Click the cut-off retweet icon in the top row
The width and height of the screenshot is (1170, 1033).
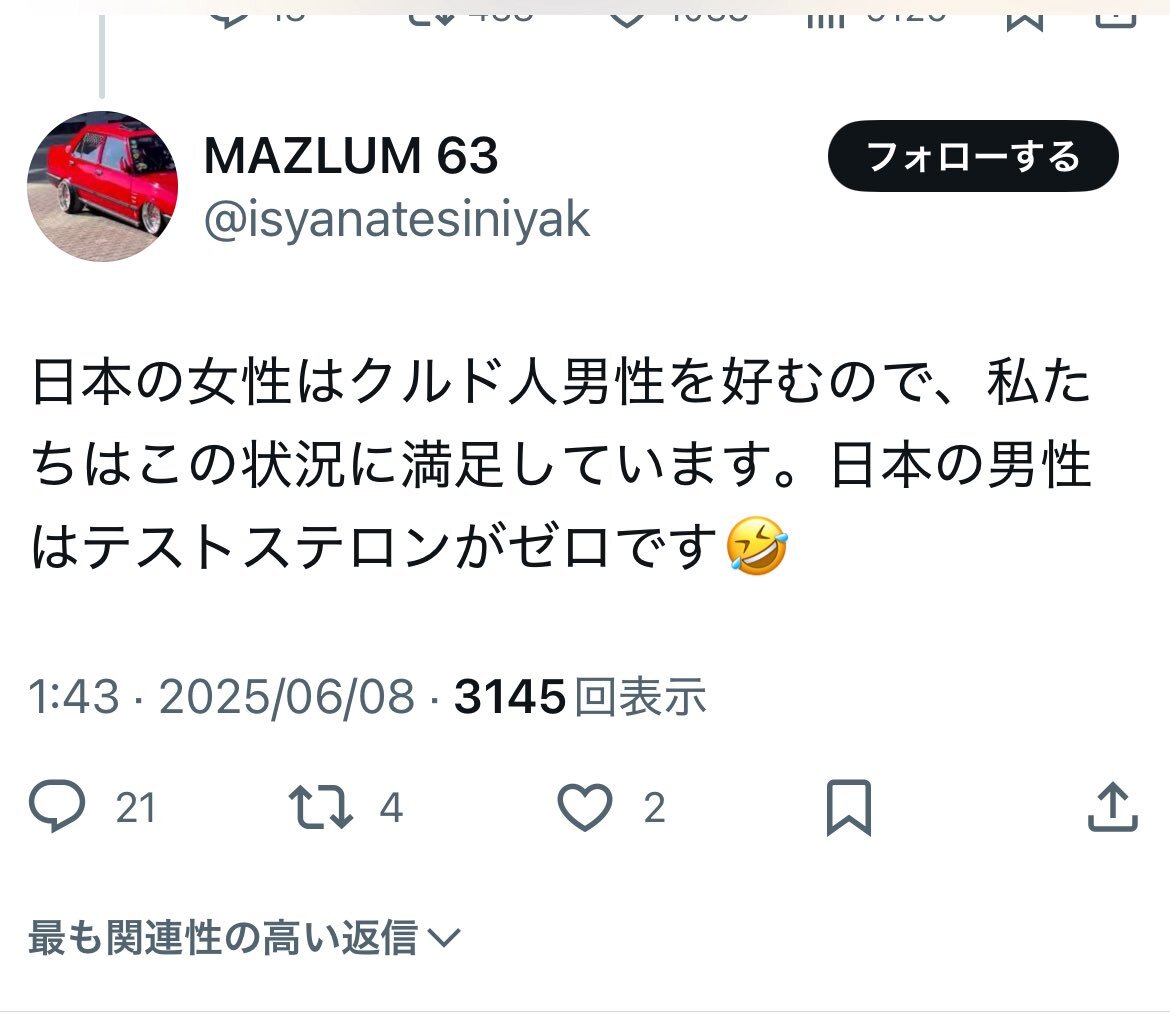431,15
